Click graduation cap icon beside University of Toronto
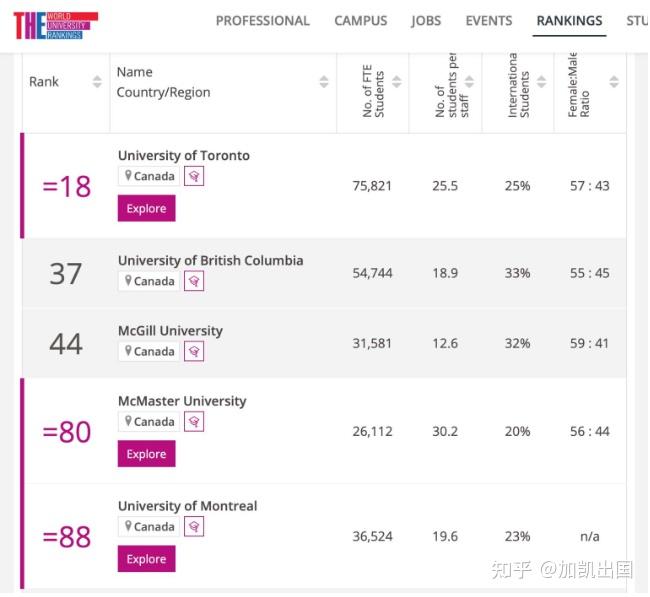This screenshot has height=597, width=650. [x=194, y=176]
